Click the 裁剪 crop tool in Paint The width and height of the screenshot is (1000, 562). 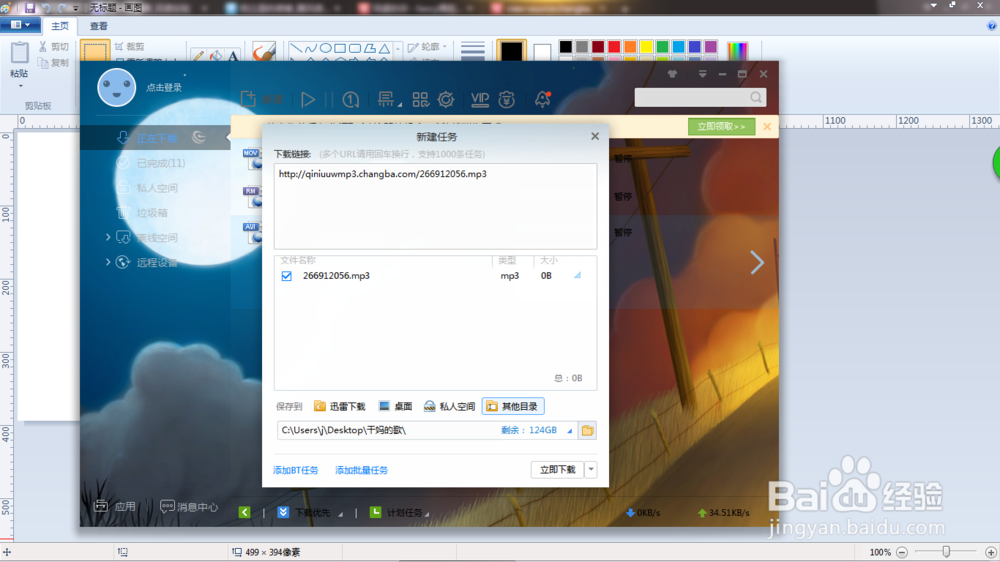tap(129, 47)
